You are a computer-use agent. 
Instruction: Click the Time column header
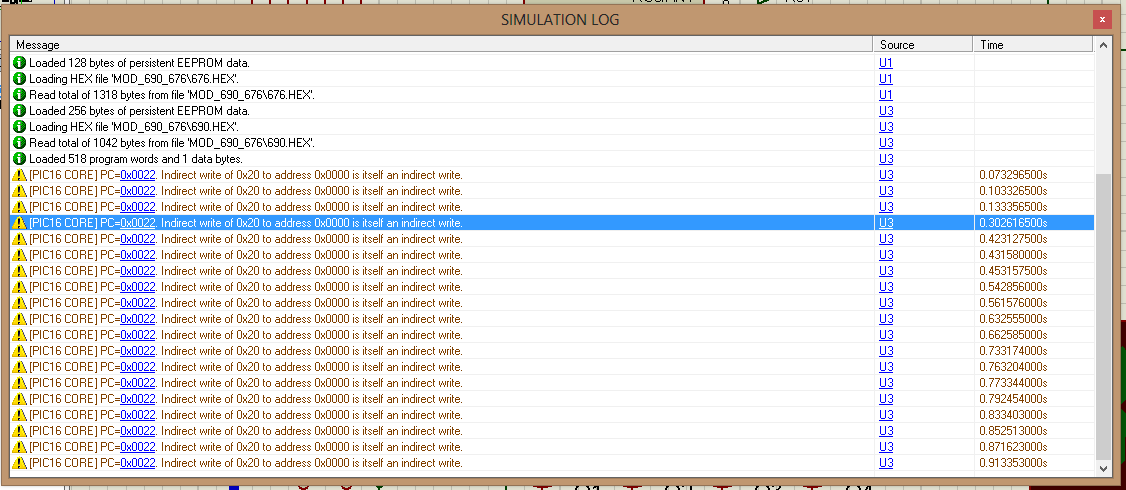1030,45
